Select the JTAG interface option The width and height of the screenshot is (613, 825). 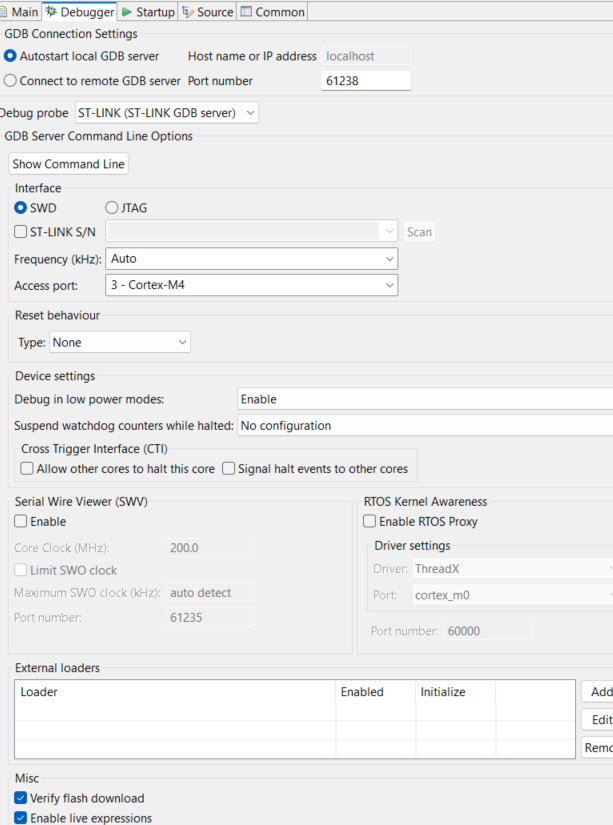pos(112,208)
